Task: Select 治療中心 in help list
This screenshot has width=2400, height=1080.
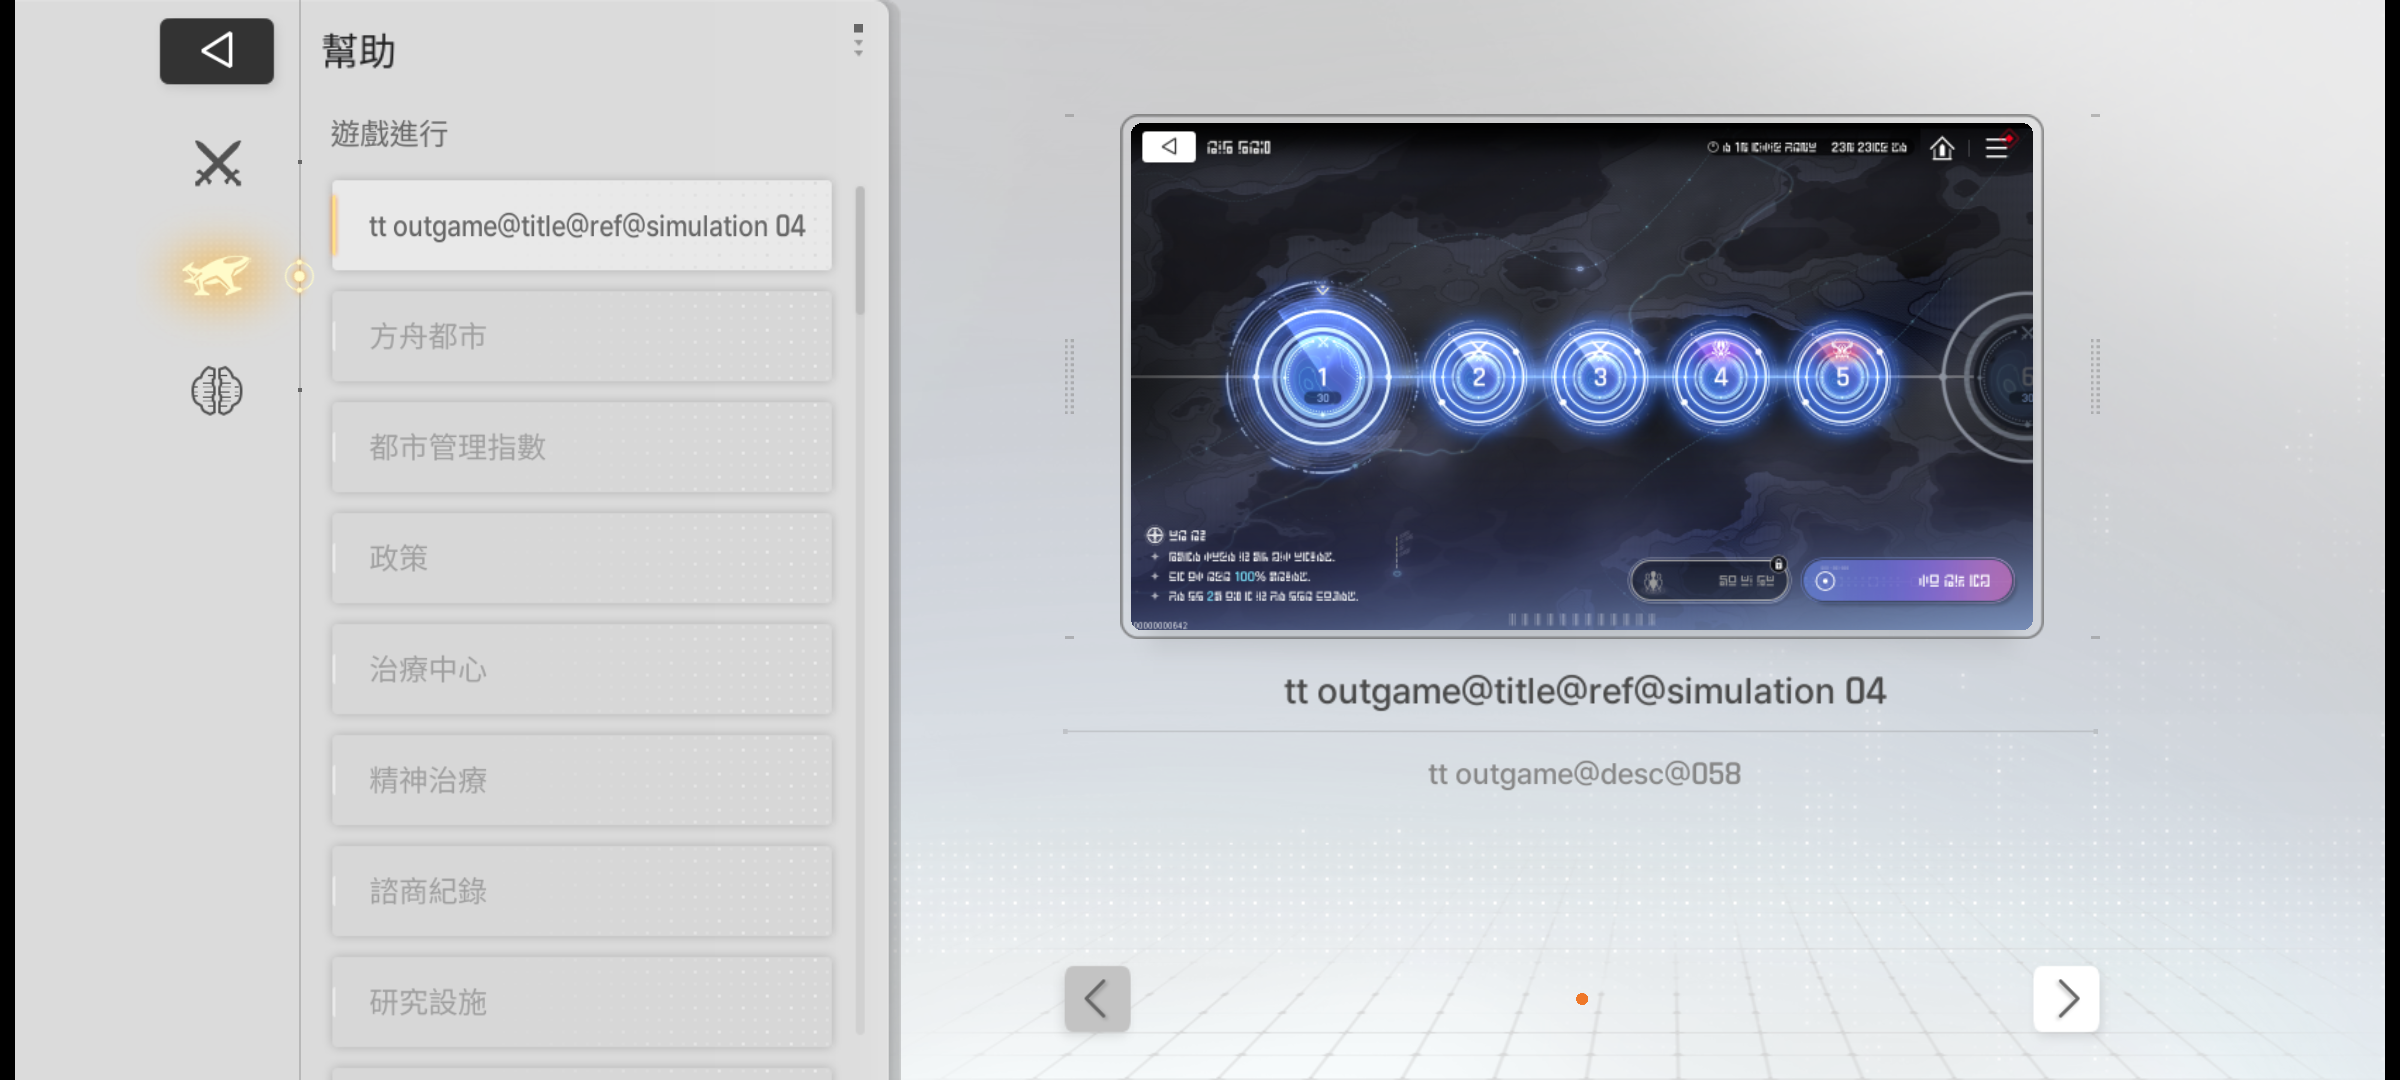Action: click(x=582, y=669)
